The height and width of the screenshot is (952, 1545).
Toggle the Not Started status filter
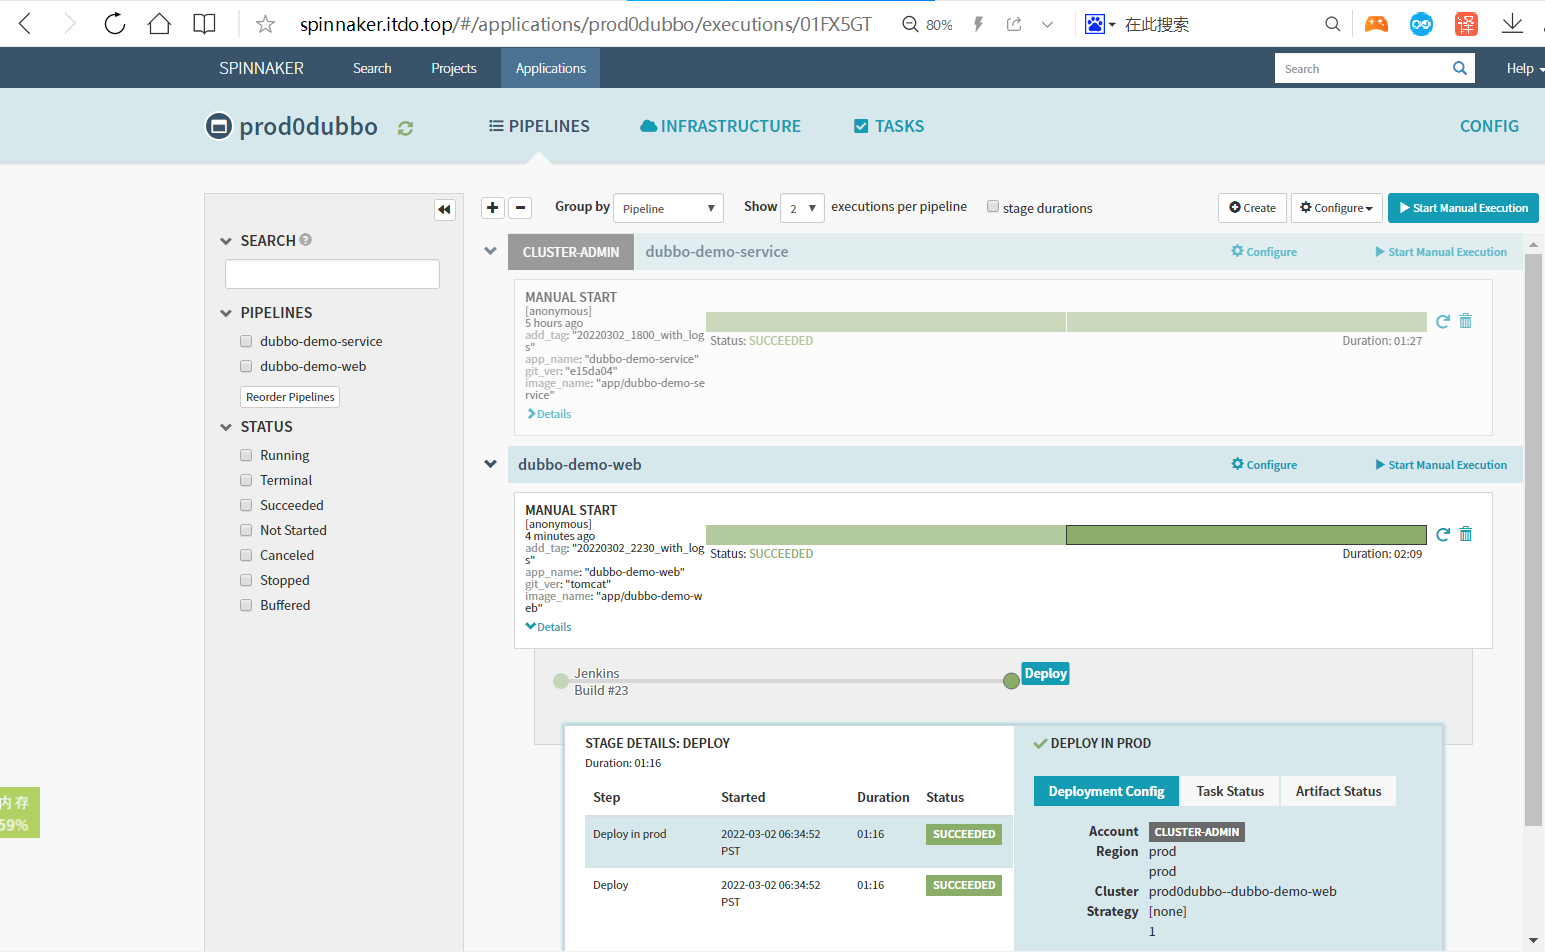(x=246, y=530)
